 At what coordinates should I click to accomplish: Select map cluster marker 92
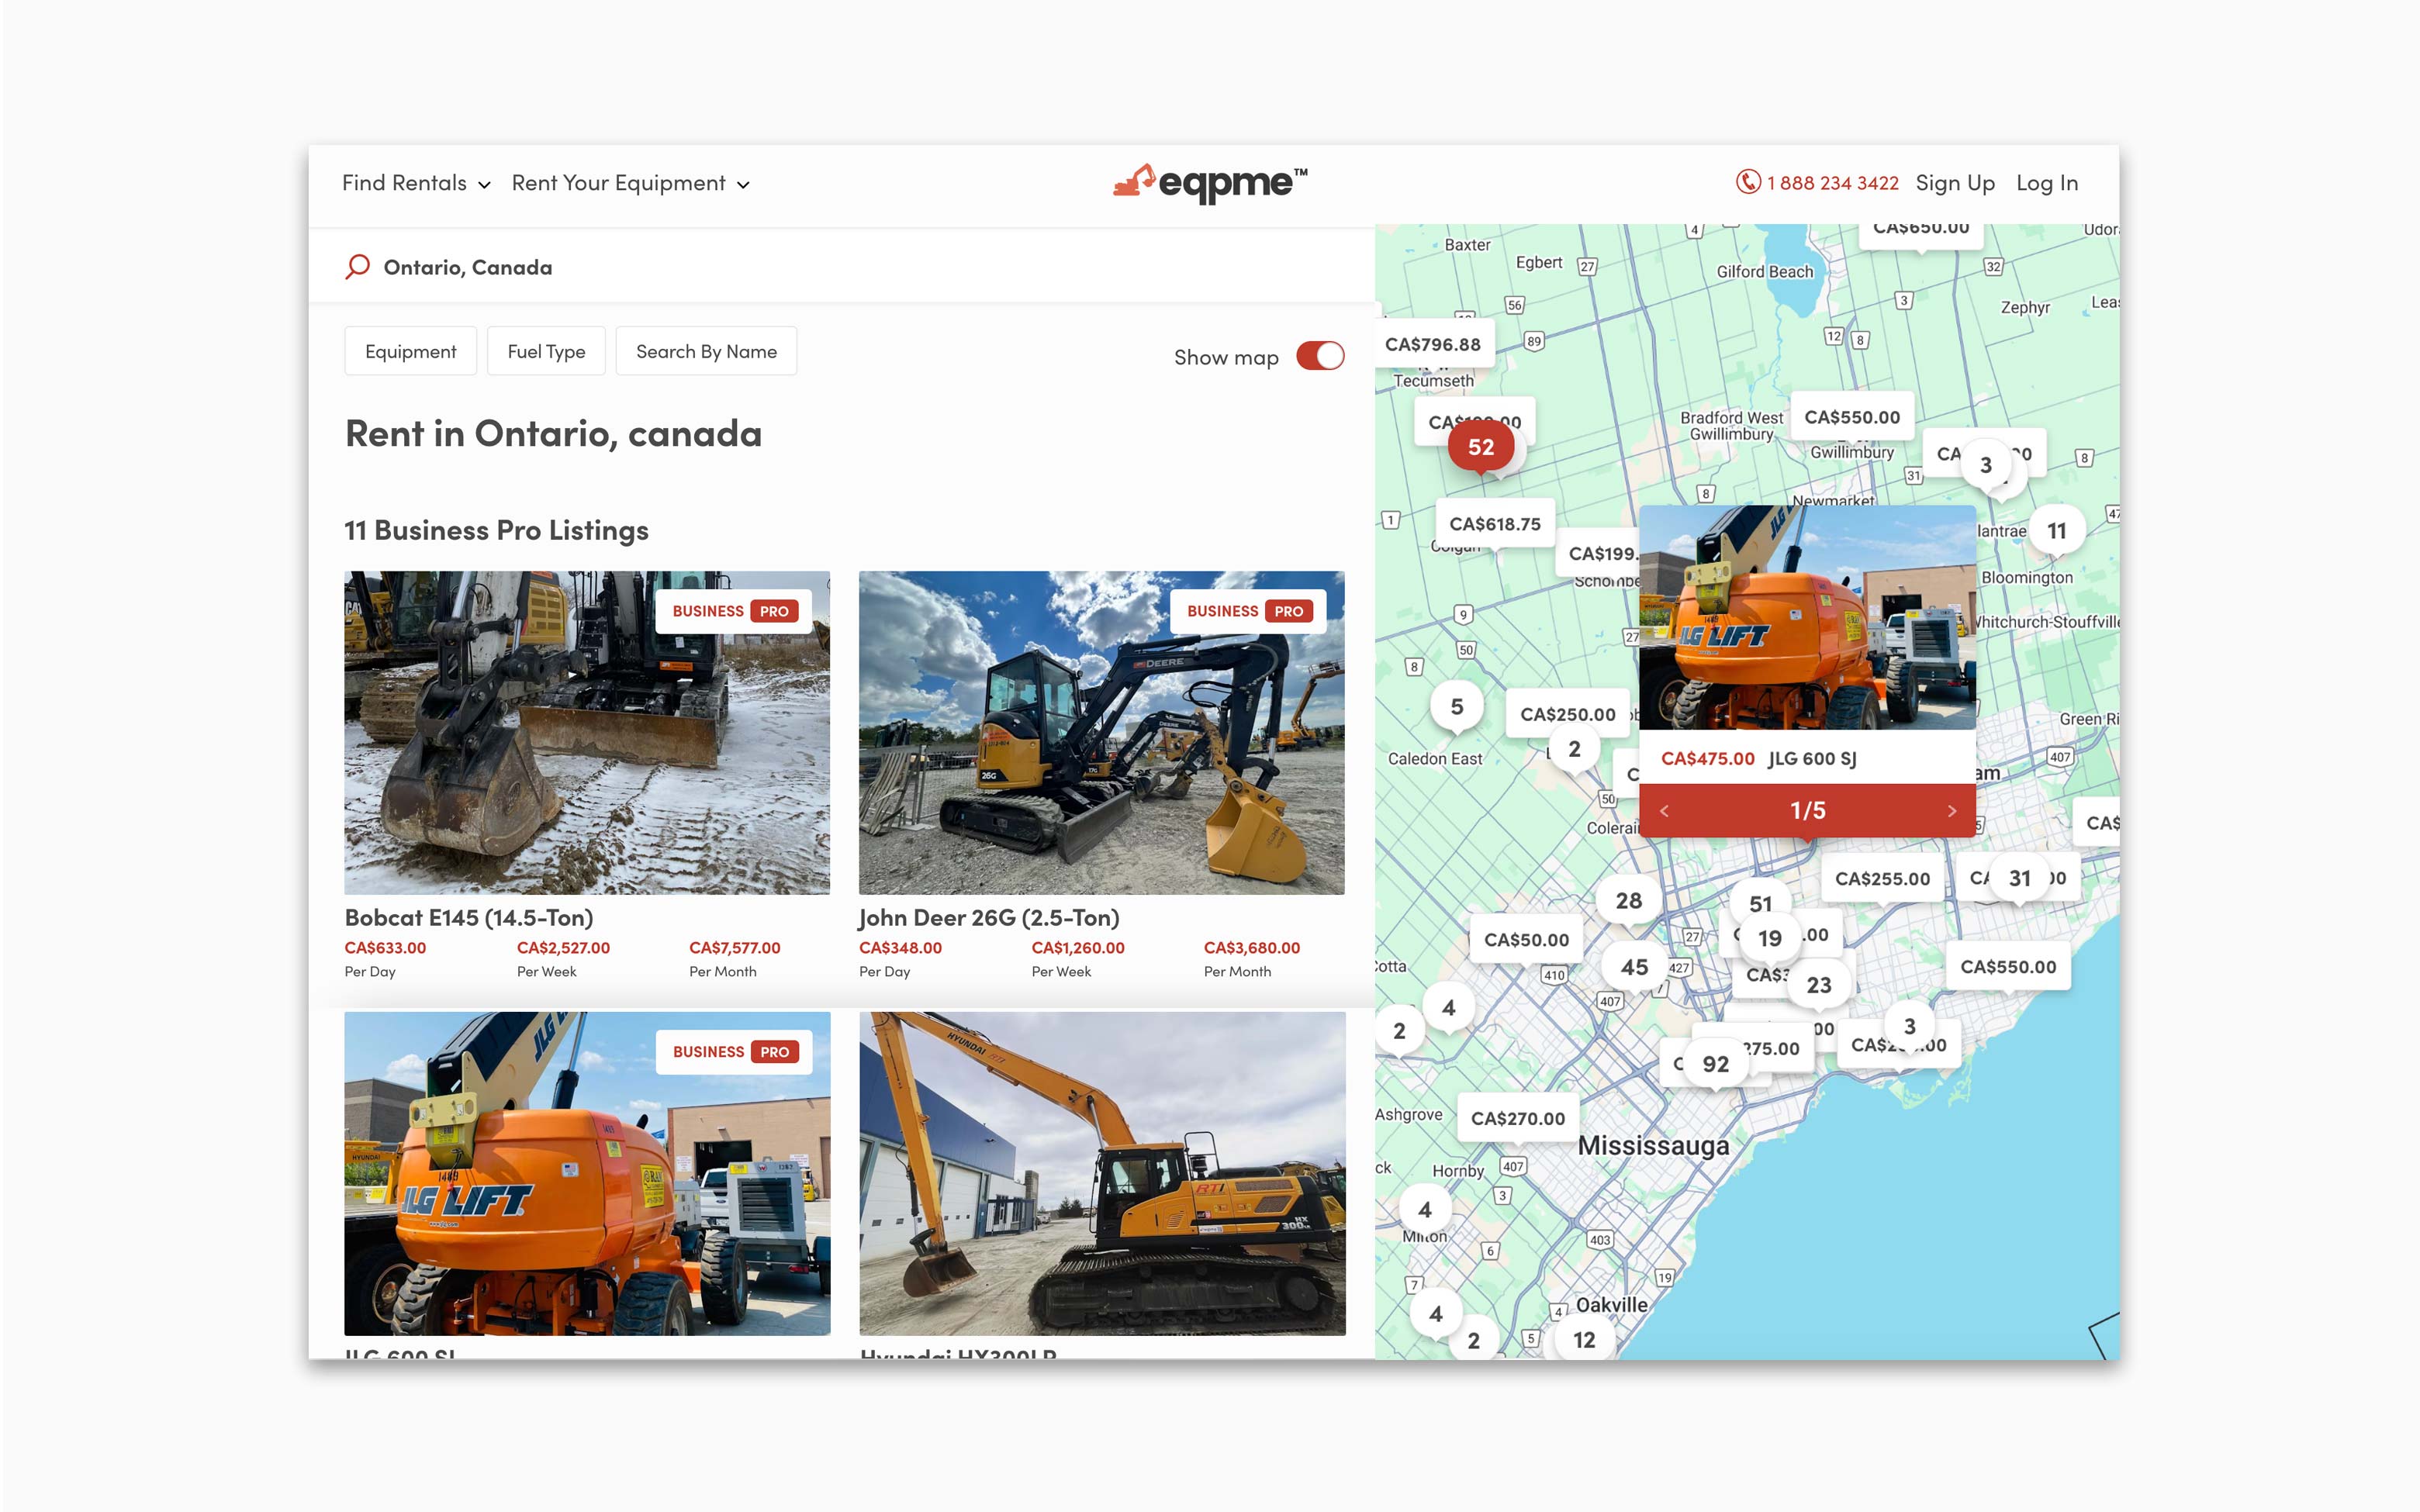pos(1716,1064)
